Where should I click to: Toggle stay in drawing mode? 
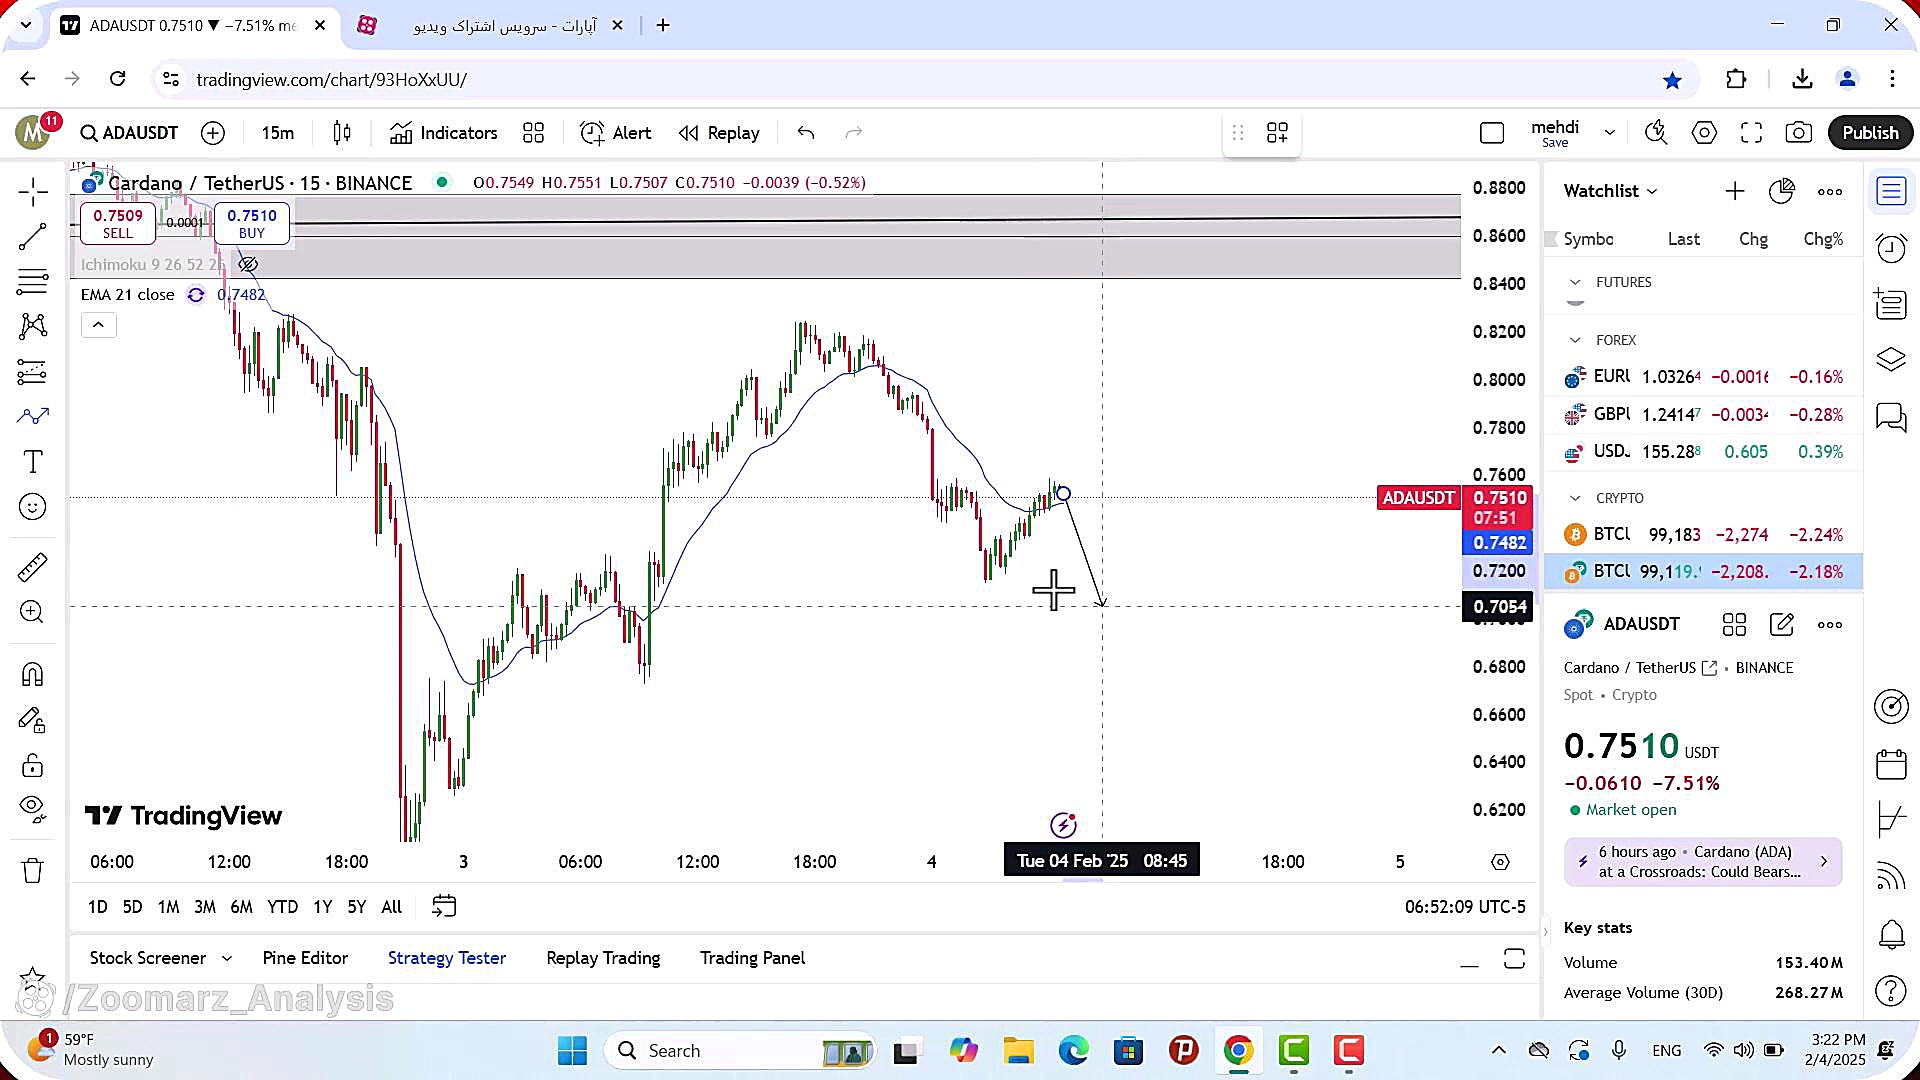coord(32,720)
